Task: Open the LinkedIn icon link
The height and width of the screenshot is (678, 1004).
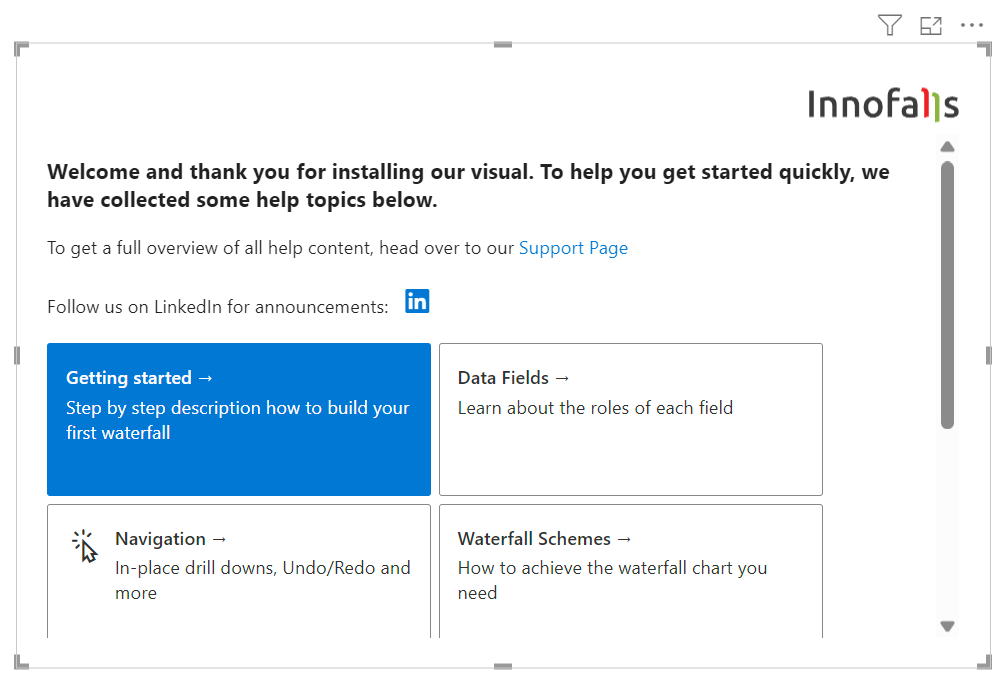Action: pyautogui.click(x=417, y=301)
